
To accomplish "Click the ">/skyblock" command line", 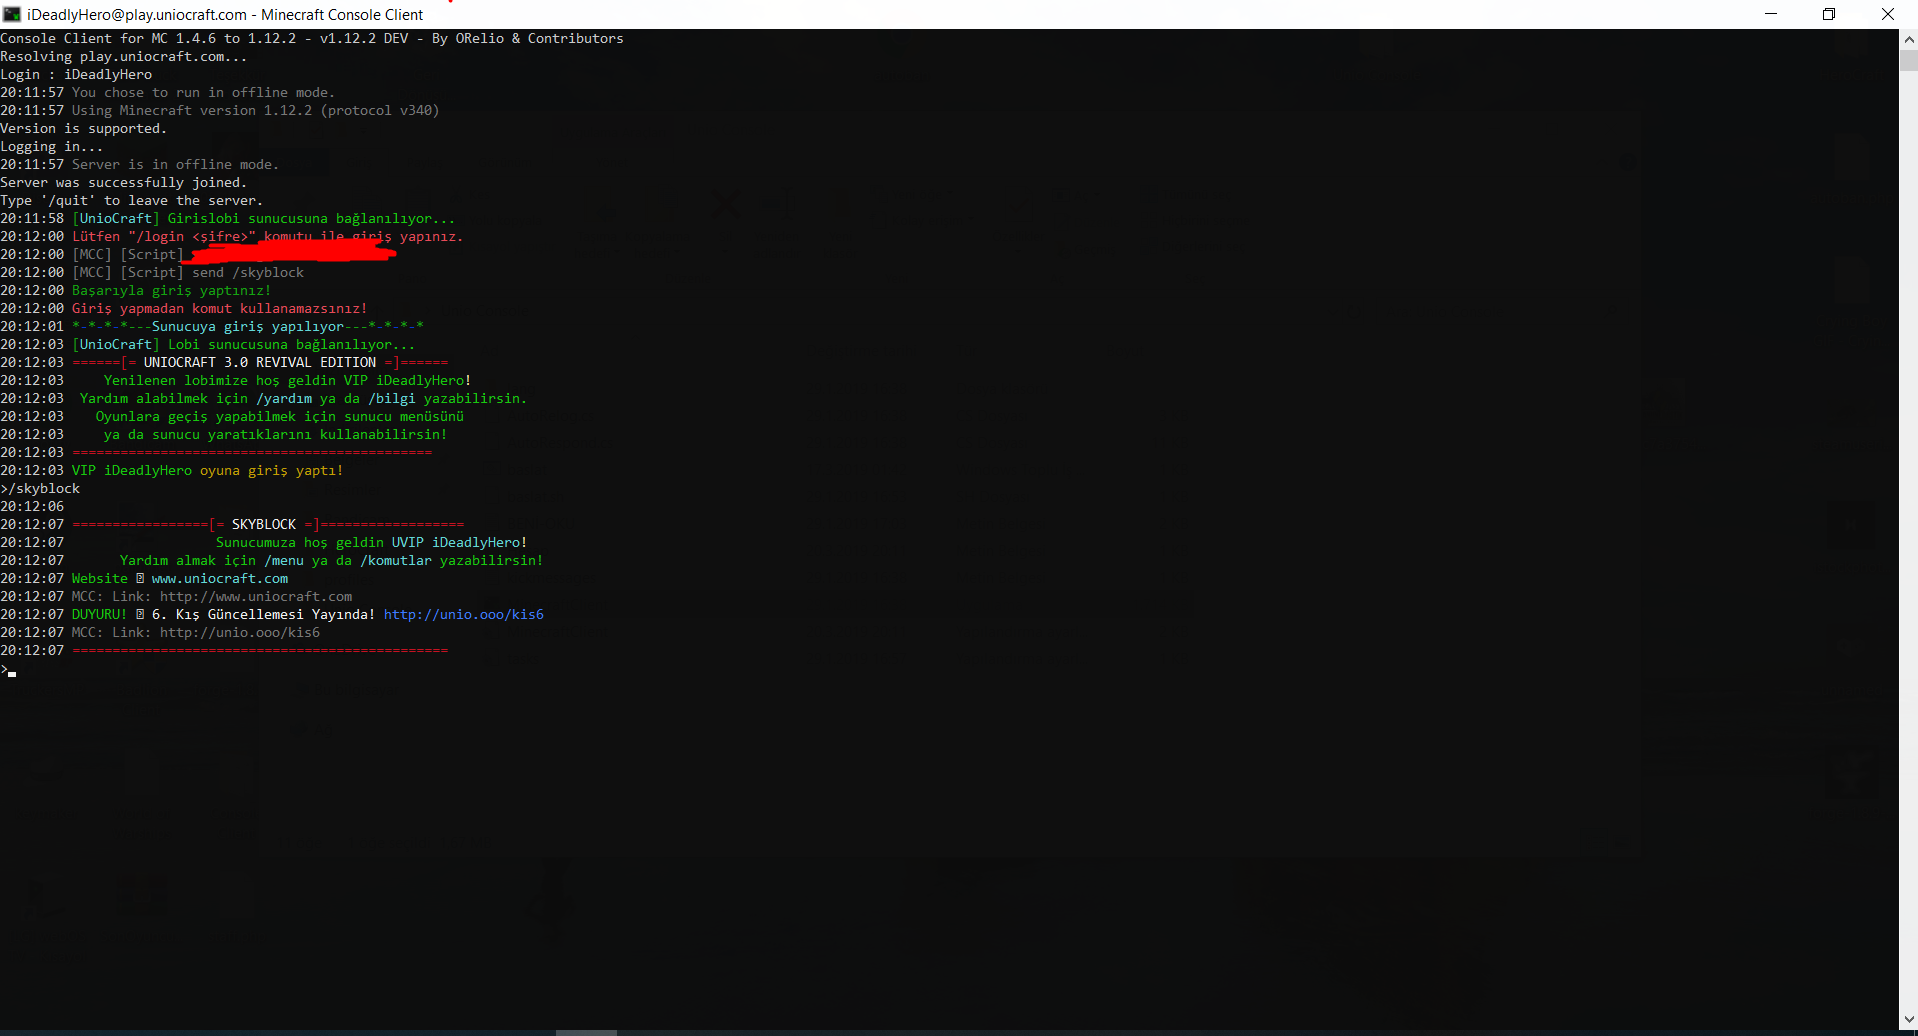I will tap(40, 488).
